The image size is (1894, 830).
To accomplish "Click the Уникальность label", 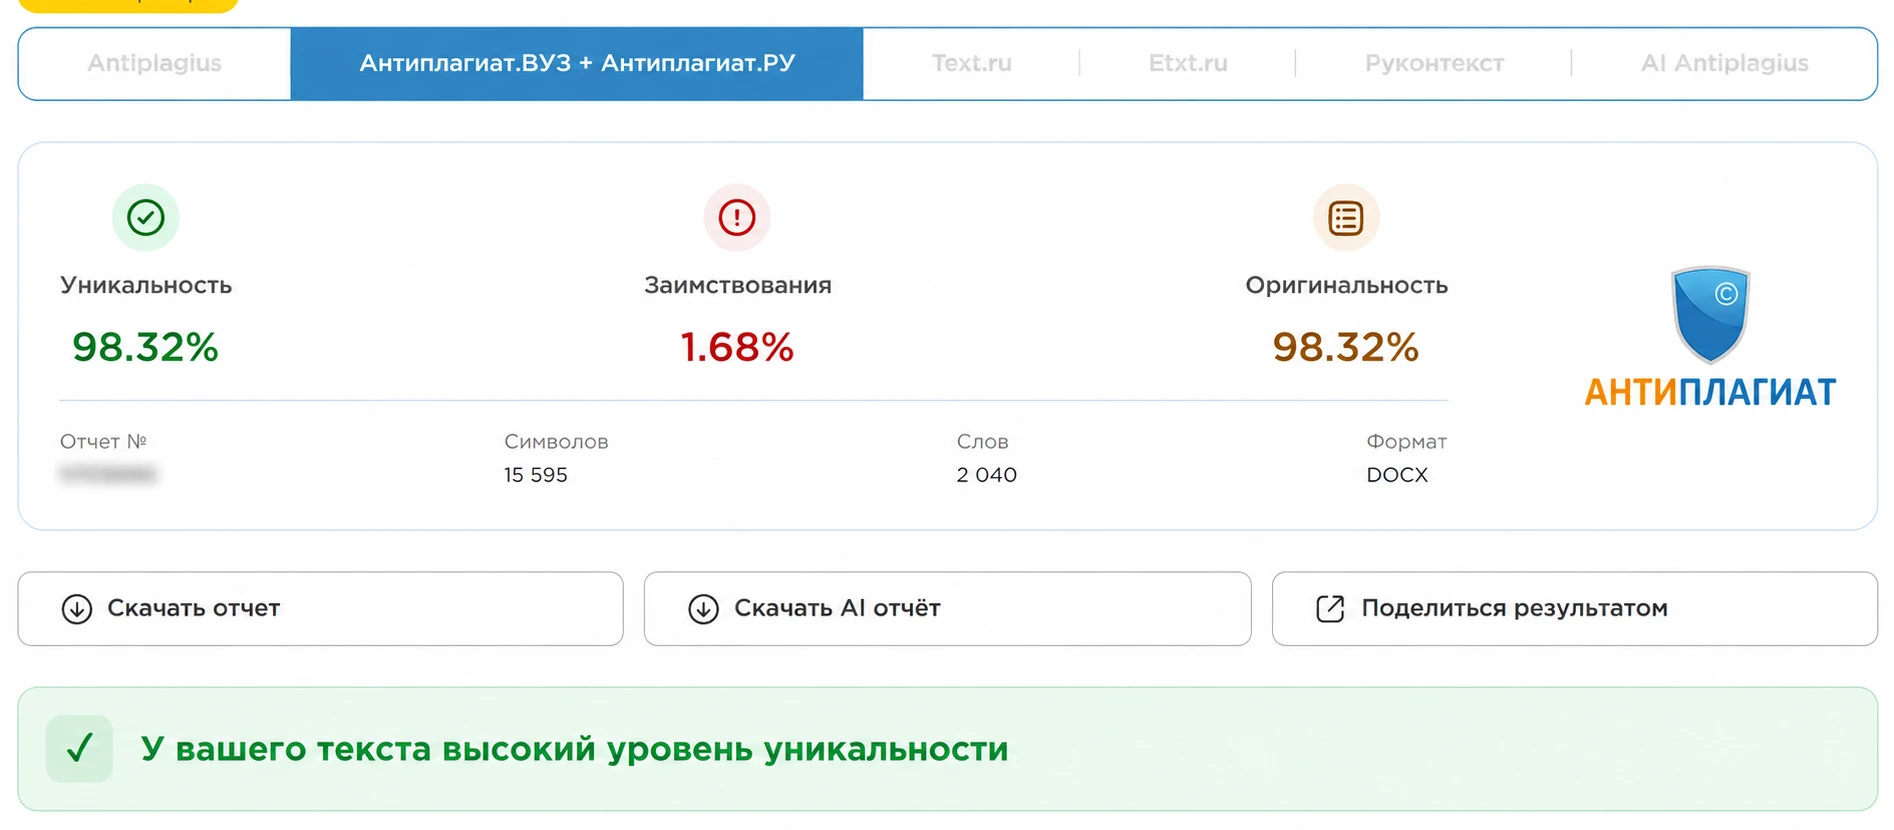I will click(146, 285).
